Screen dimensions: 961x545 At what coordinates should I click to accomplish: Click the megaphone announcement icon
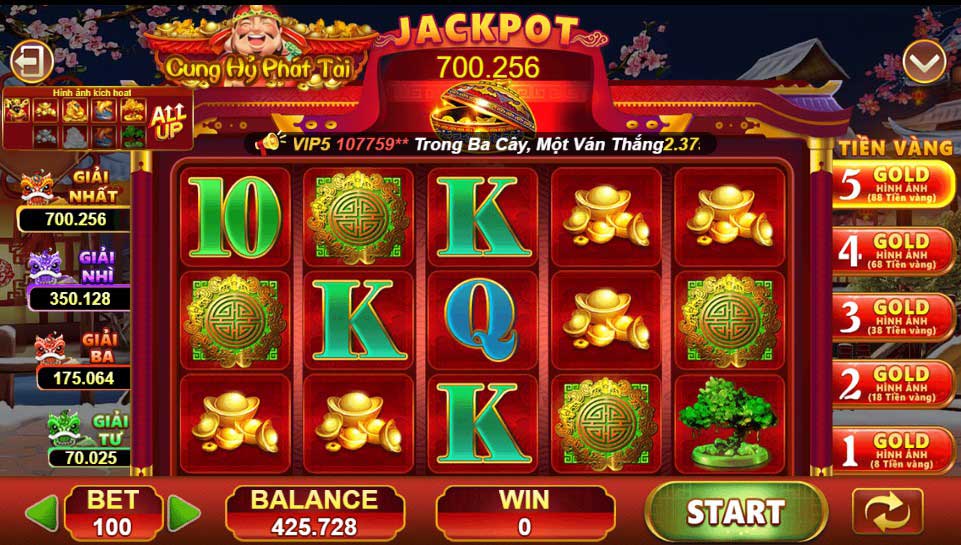pyautogui.click(x=270, y=143)
